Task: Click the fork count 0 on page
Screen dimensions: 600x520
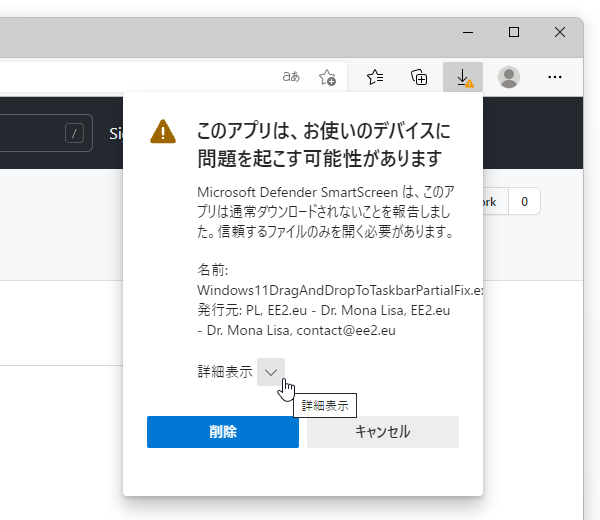Action: [524, 201]
